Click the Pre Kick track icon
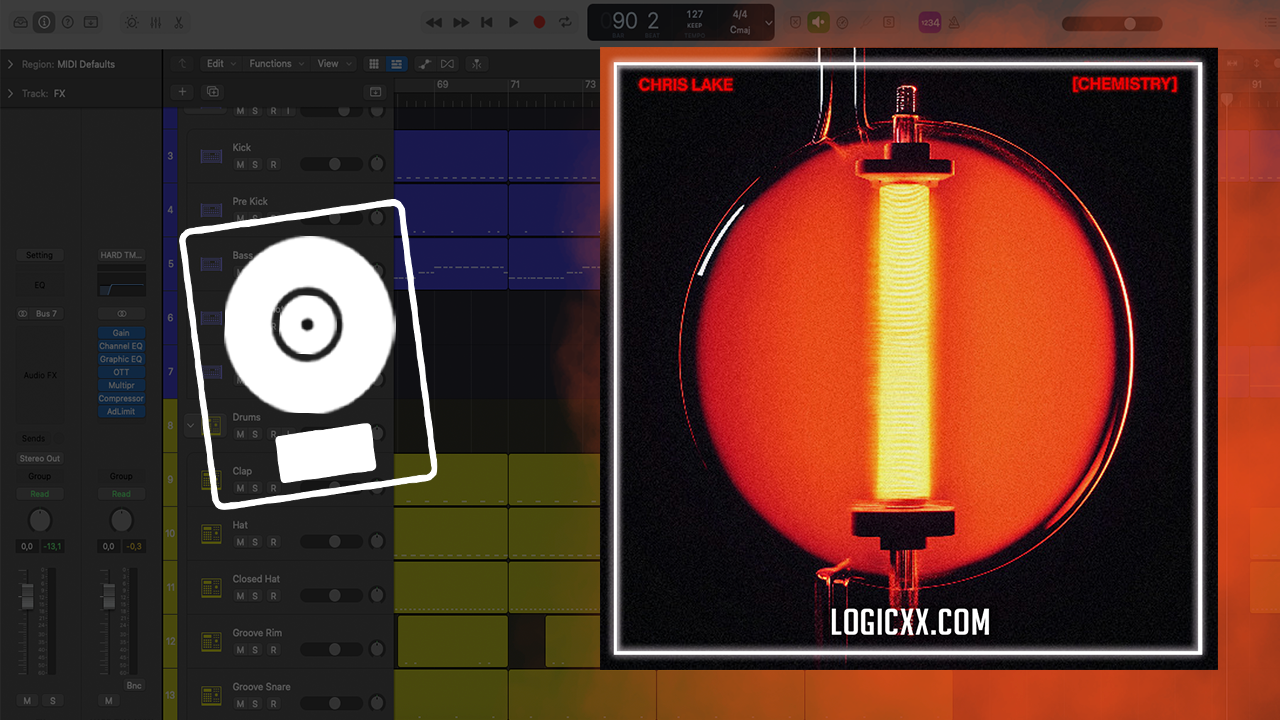Image resolution: width=1280 pixels, height=720 pixels. 211,210
